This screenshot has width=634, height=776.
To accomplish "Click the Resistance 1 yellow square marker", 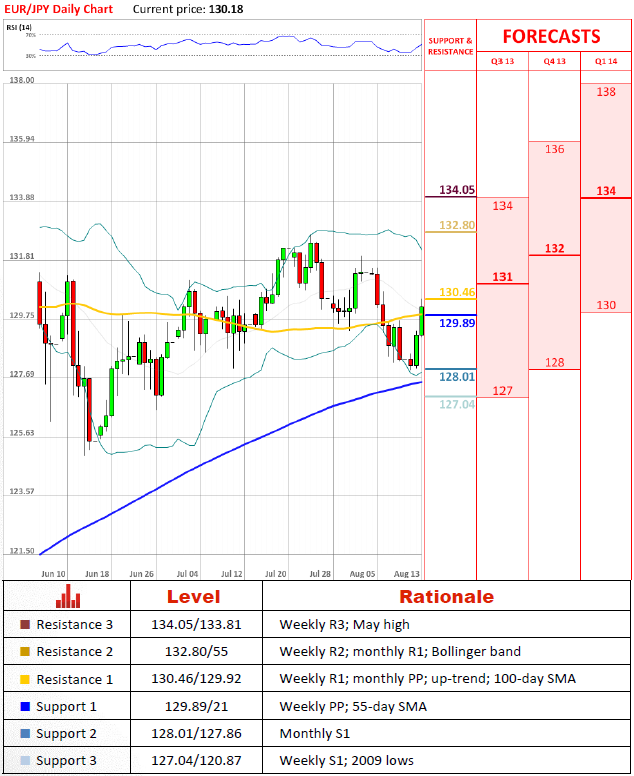I will tap(25, 679).
